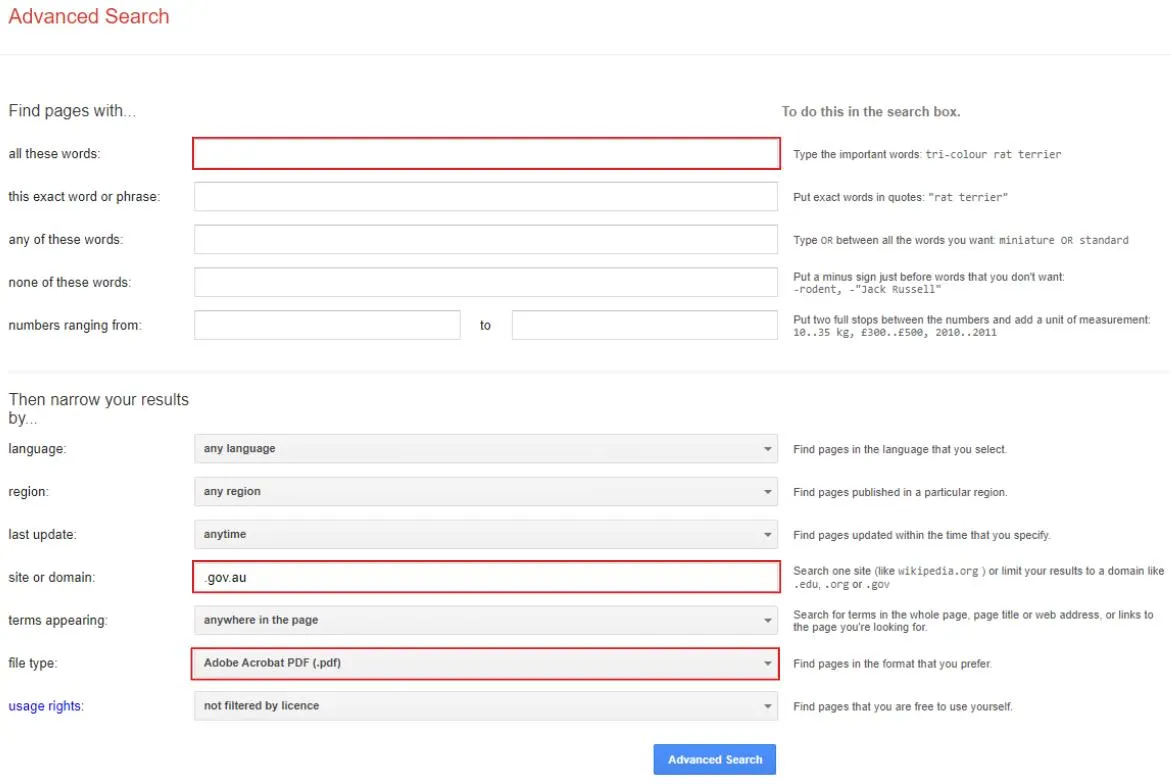Click the 'Then narrow your results by...' heading
This screenshot has height=784, width=1172.
coord(99,409)
